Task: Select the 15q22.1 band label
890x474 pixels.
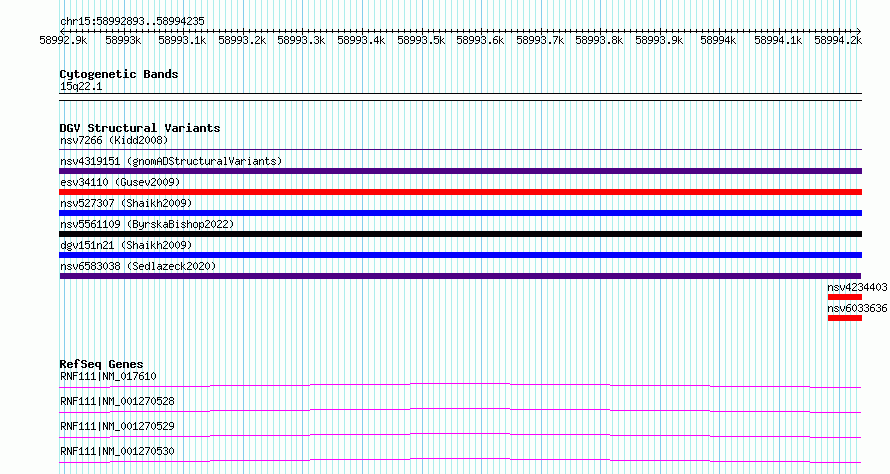Action: pyautogui.click(x=81, y=86)
